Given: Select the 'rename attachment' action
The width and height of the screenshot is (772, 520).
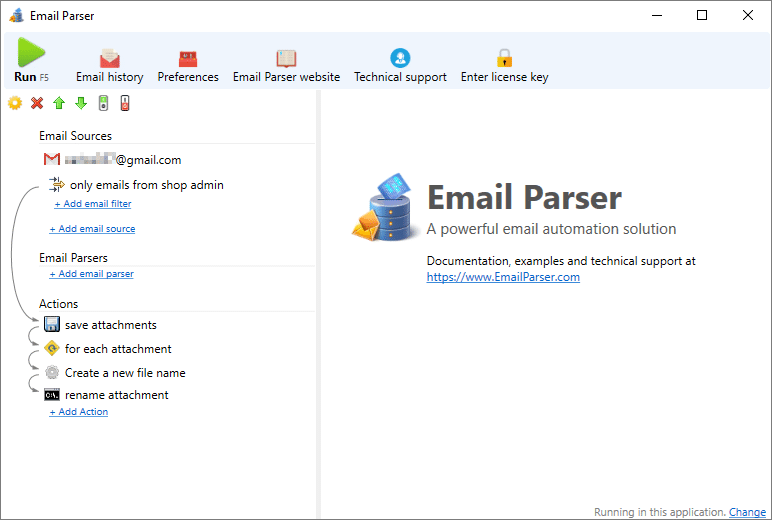Looking at the screenshot, I should coord(116,395).
